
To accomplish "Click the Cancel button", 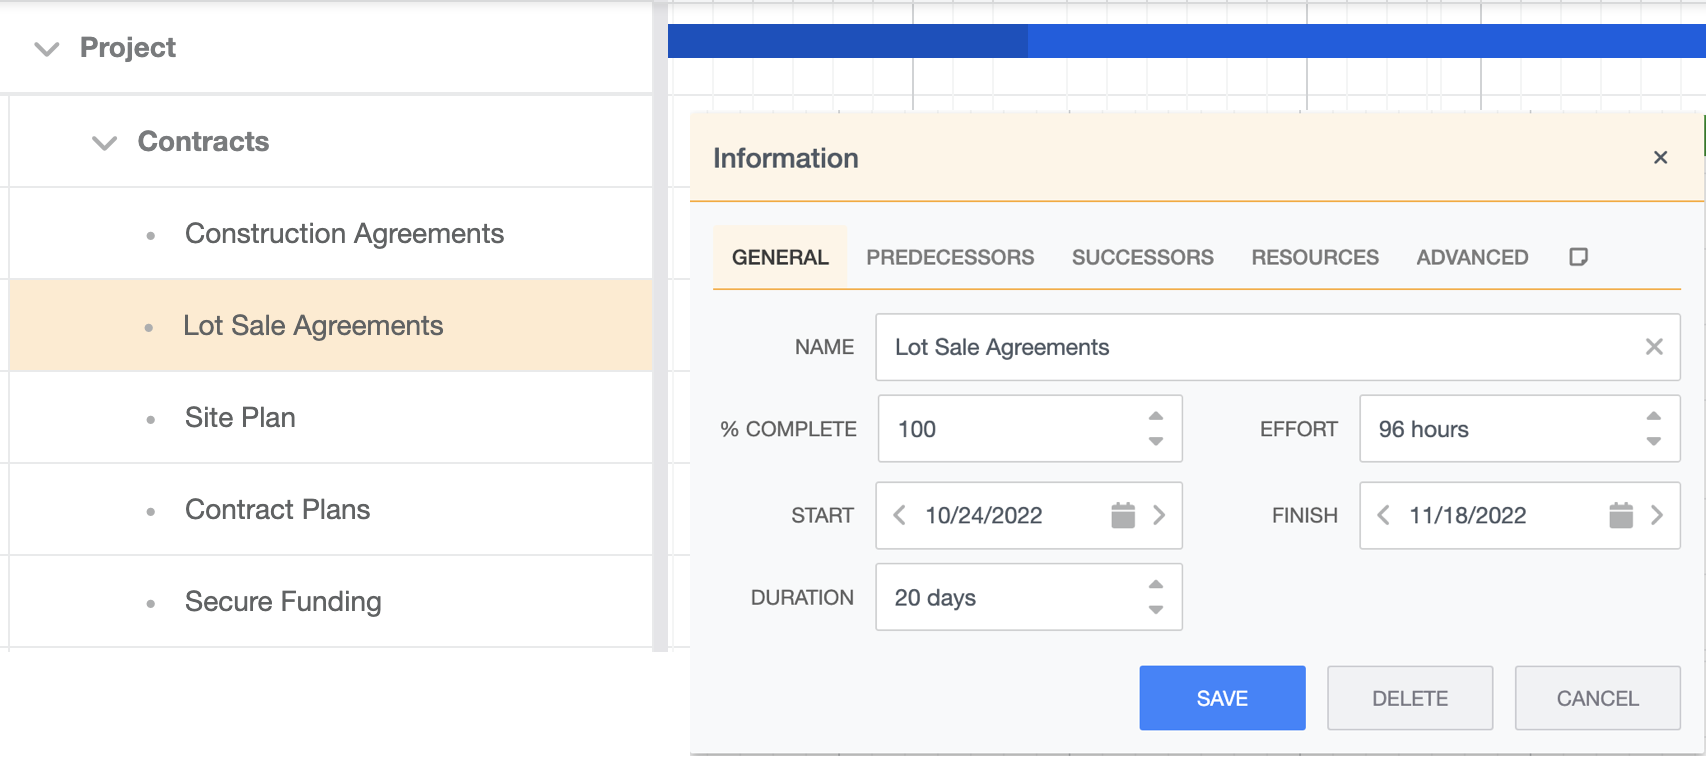I will (1597, 698).
